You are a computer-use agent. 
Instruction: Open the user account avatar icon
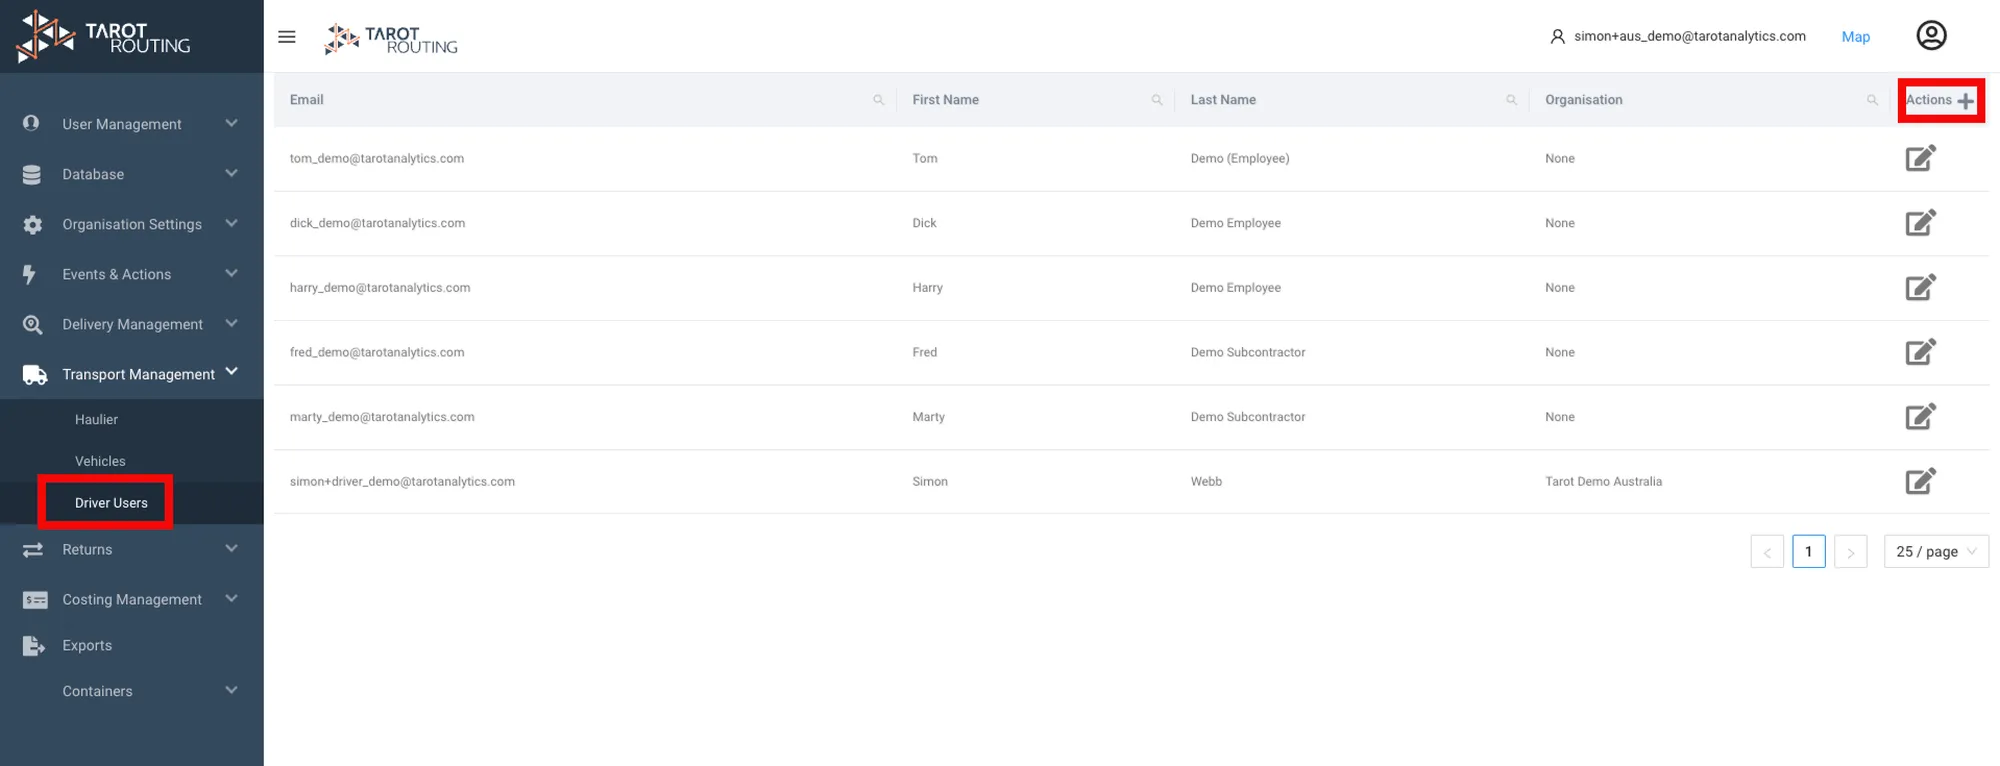(1931, 36)
